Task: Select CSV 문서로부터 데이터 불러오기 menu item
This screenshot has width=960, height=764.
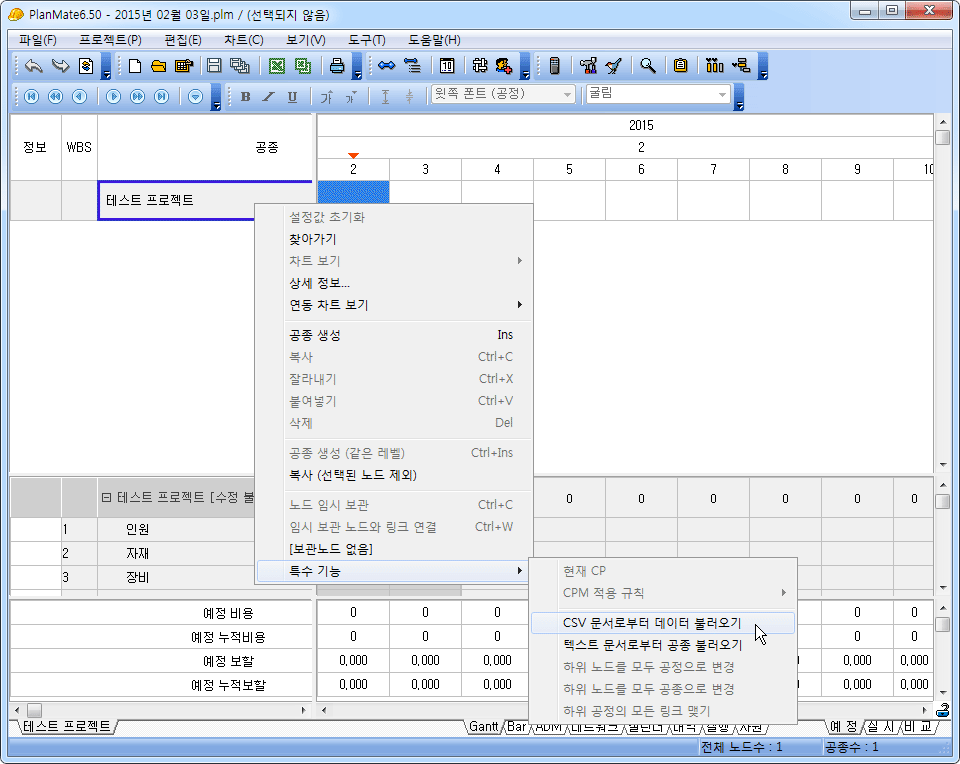Action: (x=652, y=622)
